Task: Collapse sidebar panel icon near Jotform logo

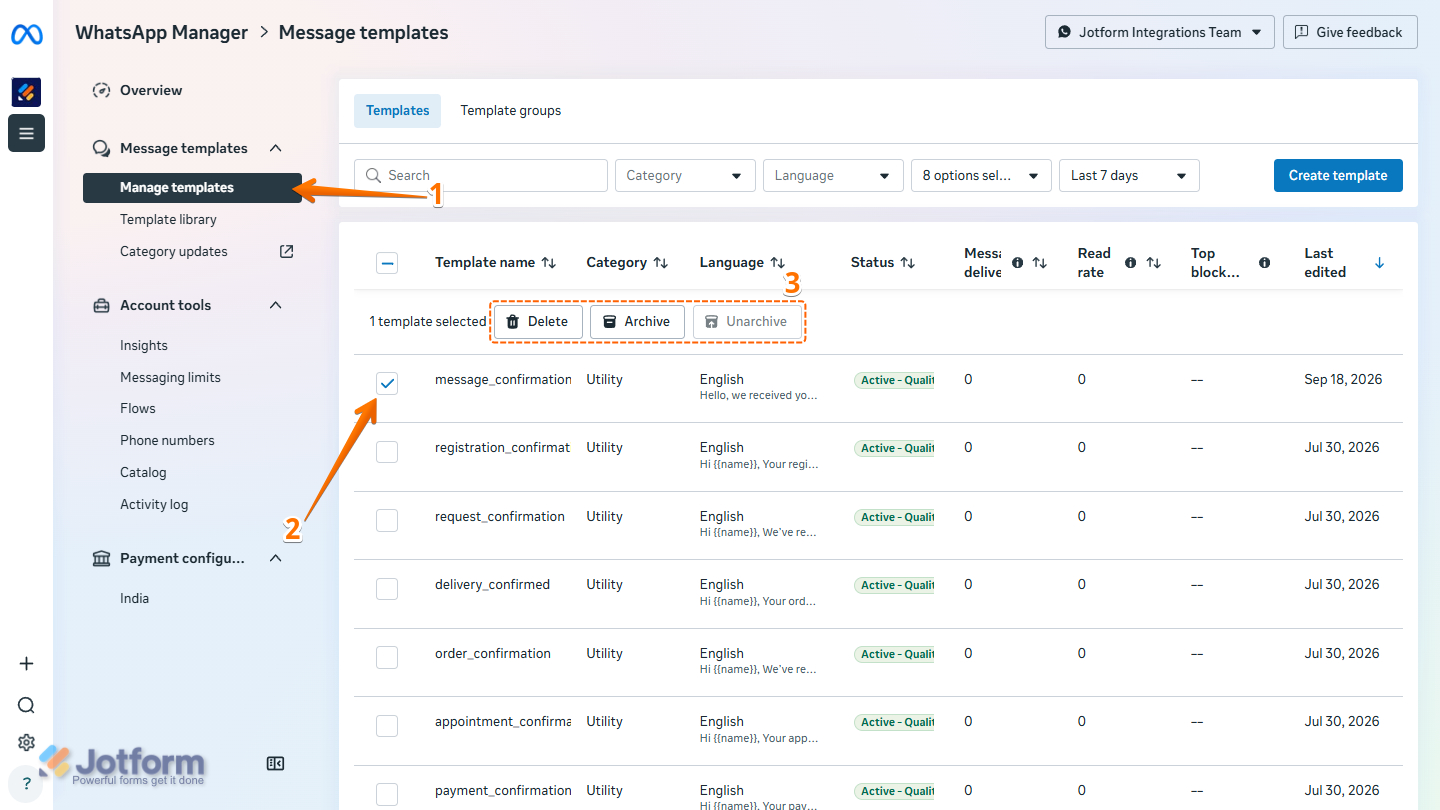Action: [276, 764]
